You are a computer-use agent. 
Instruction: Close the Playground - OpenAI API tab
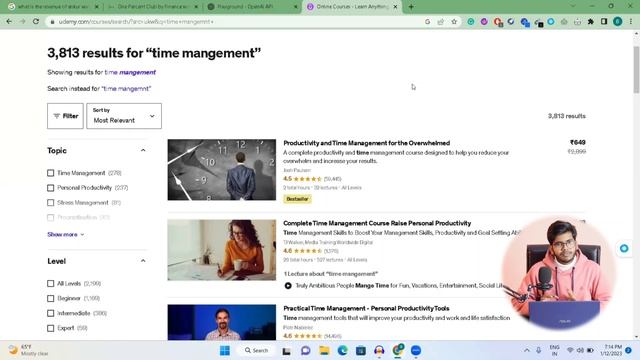click(x=296, y=7)
